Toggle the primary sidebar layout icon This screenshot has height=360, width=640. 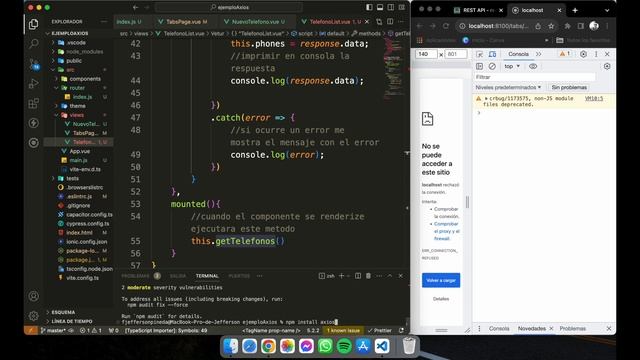coord(369,7)
